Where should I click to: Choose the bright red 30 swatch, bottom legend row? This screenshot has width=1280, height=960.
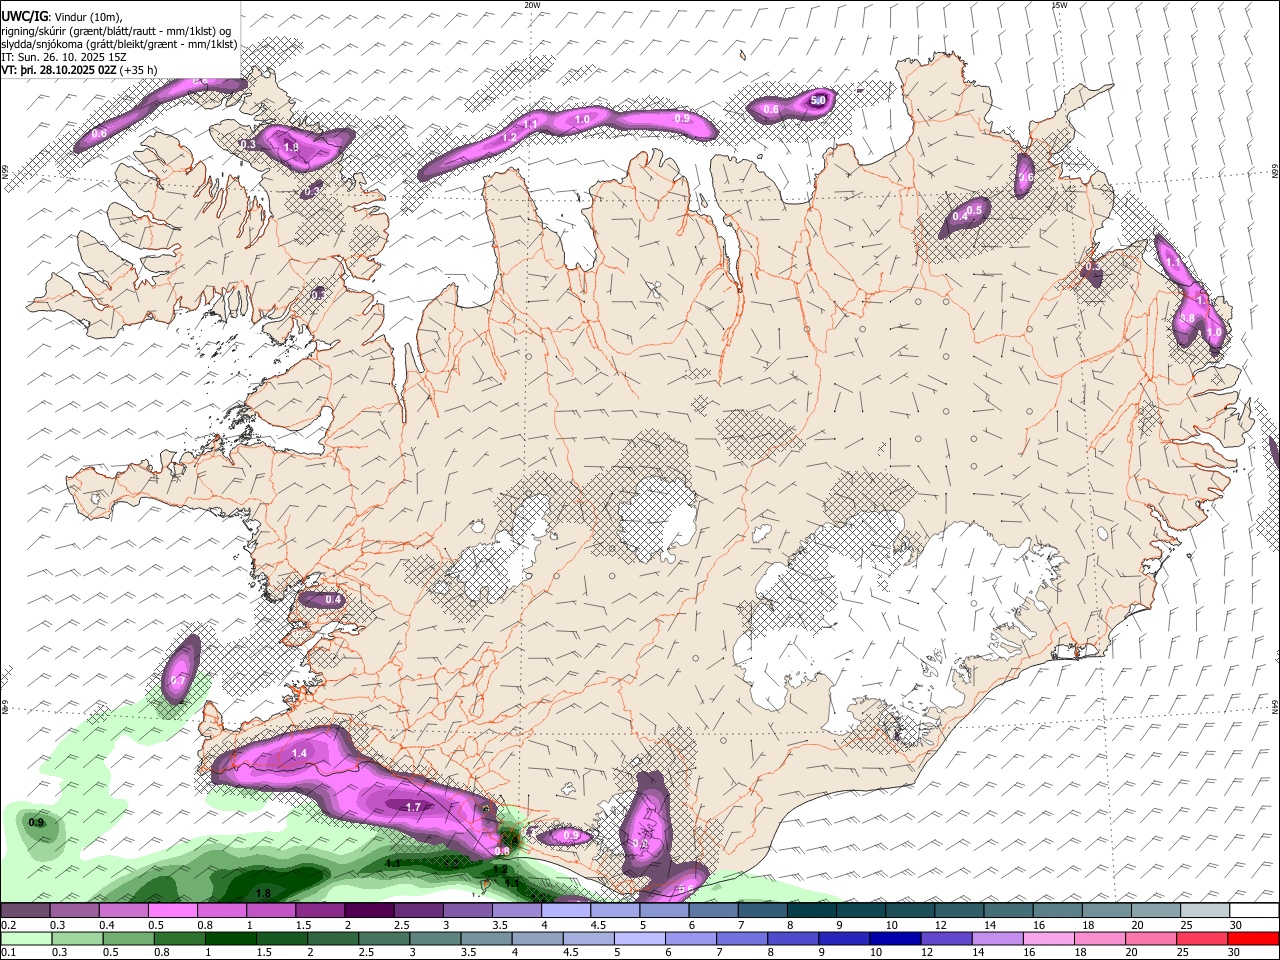[1255, 938]
